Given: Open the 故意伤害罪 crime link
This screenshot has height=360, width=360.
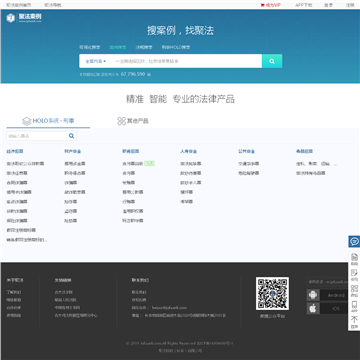Looking at the screenshot, I should coord(191,173).
